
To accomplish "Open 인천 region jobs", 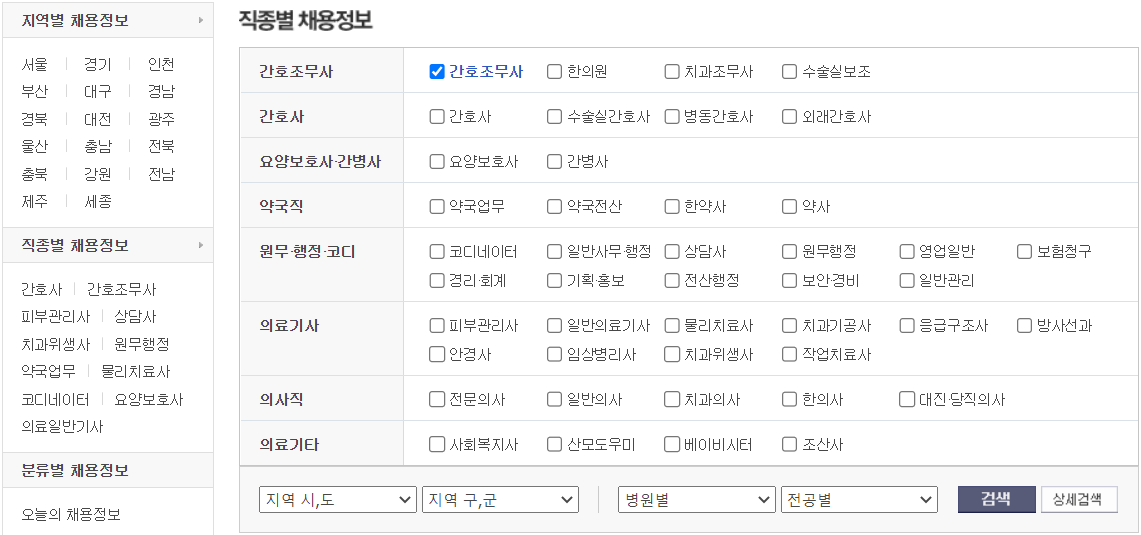I will click(161, 64).
